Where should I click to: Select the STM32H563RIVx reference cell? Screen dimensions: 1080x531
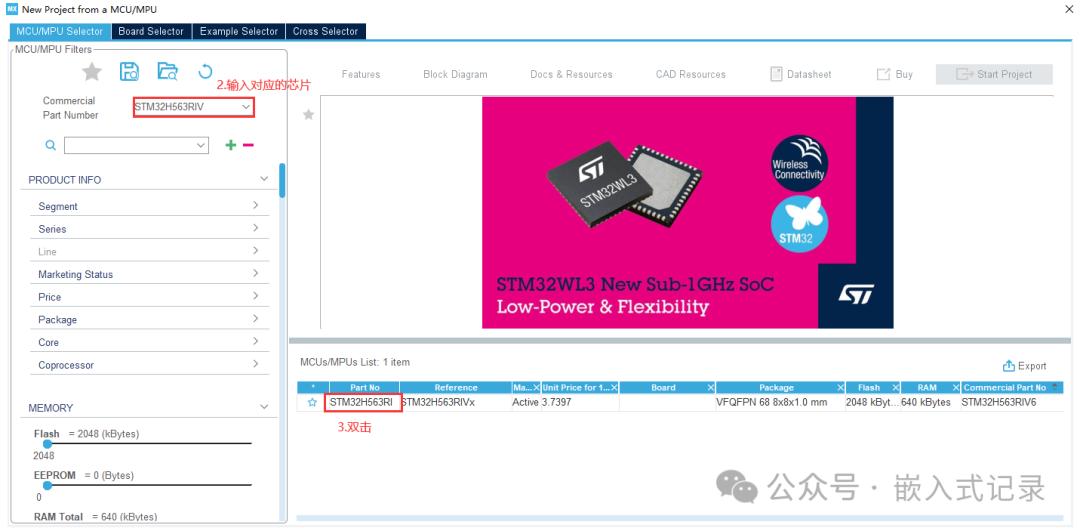[x=455, y=402]
